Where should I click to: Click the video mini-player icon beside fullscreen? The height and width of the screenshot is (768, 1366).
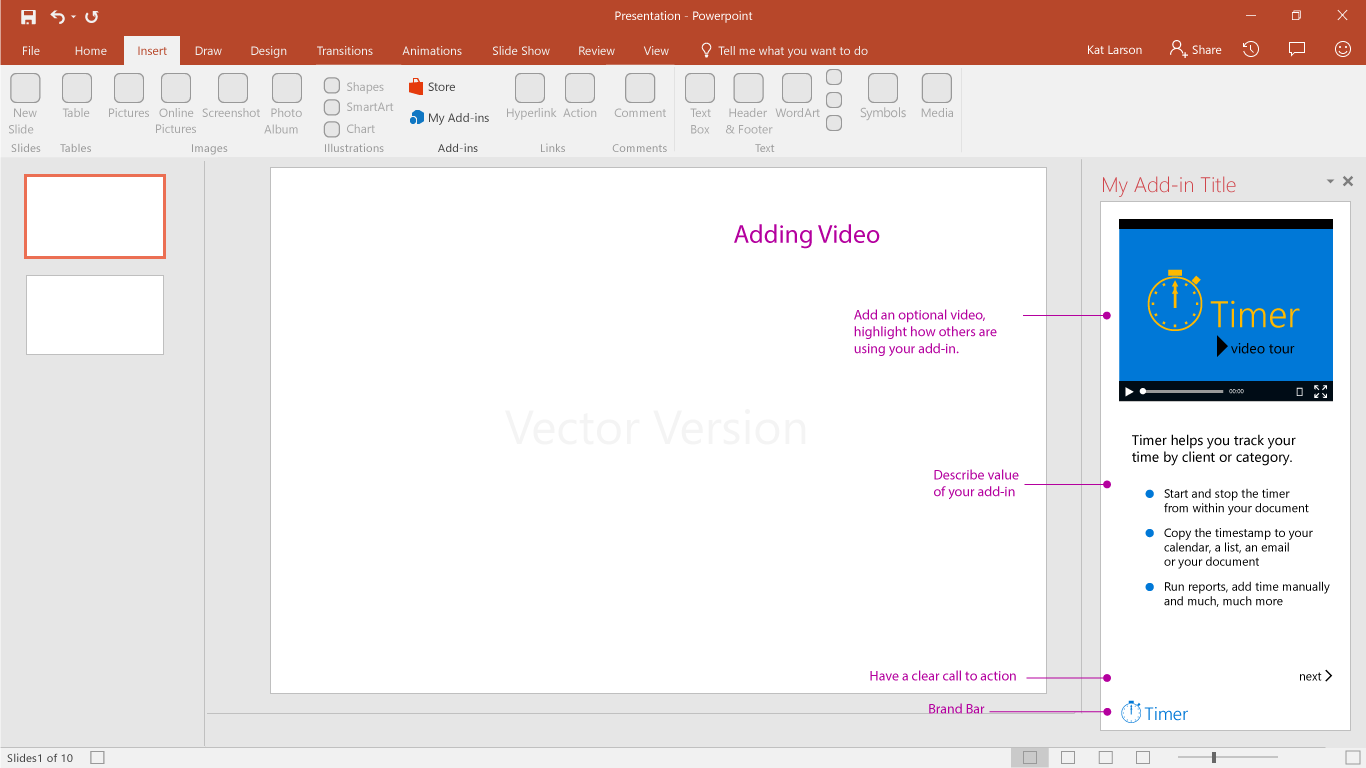(x=1299, y=392)
